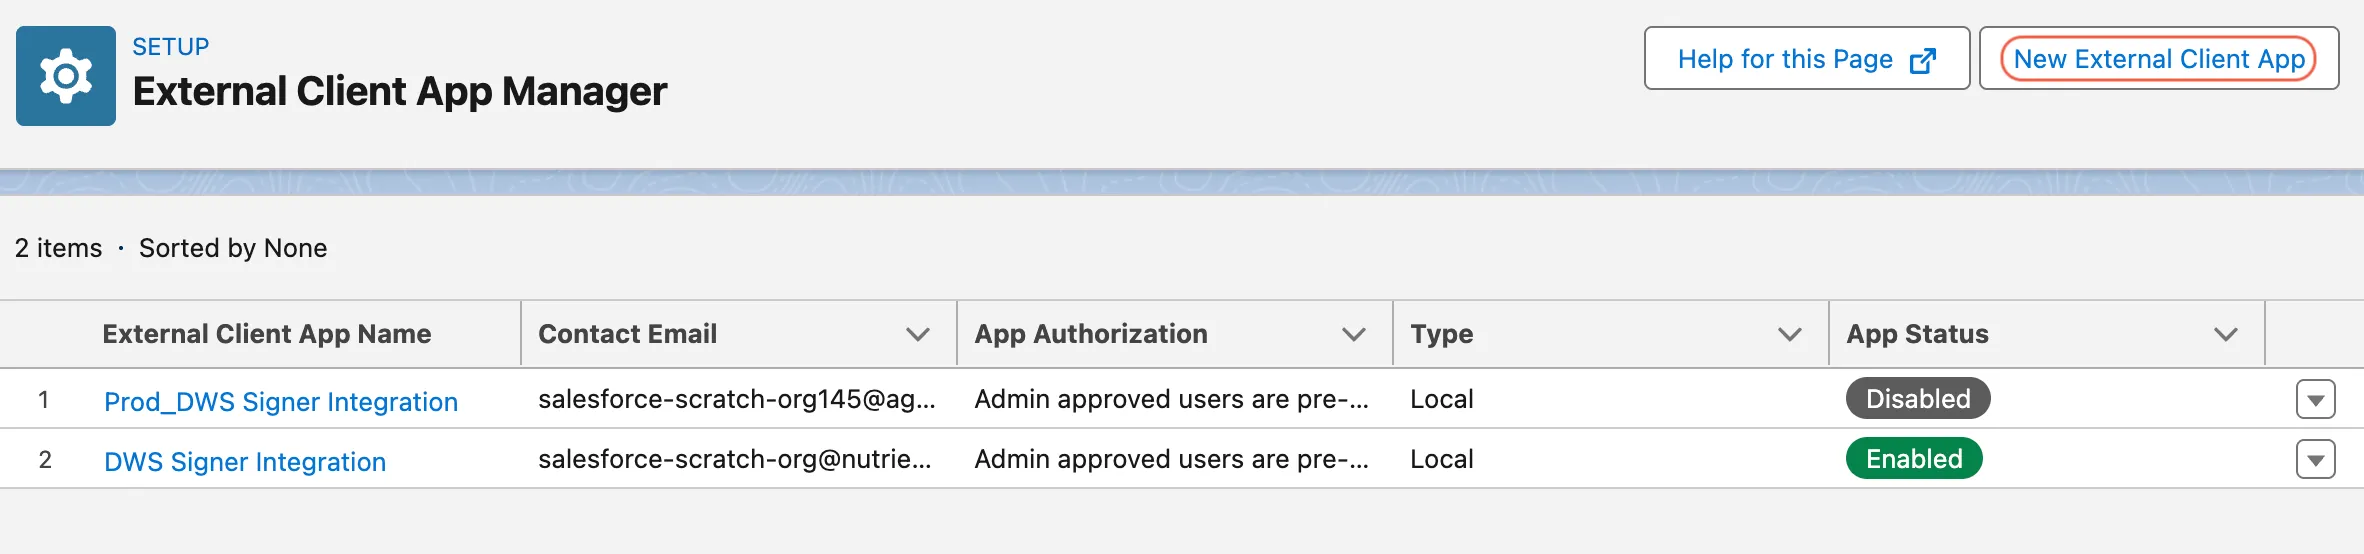Expand App Status column menu chevron
The width and height of the screenshot is (2364, 554).
pos(2226,334)
